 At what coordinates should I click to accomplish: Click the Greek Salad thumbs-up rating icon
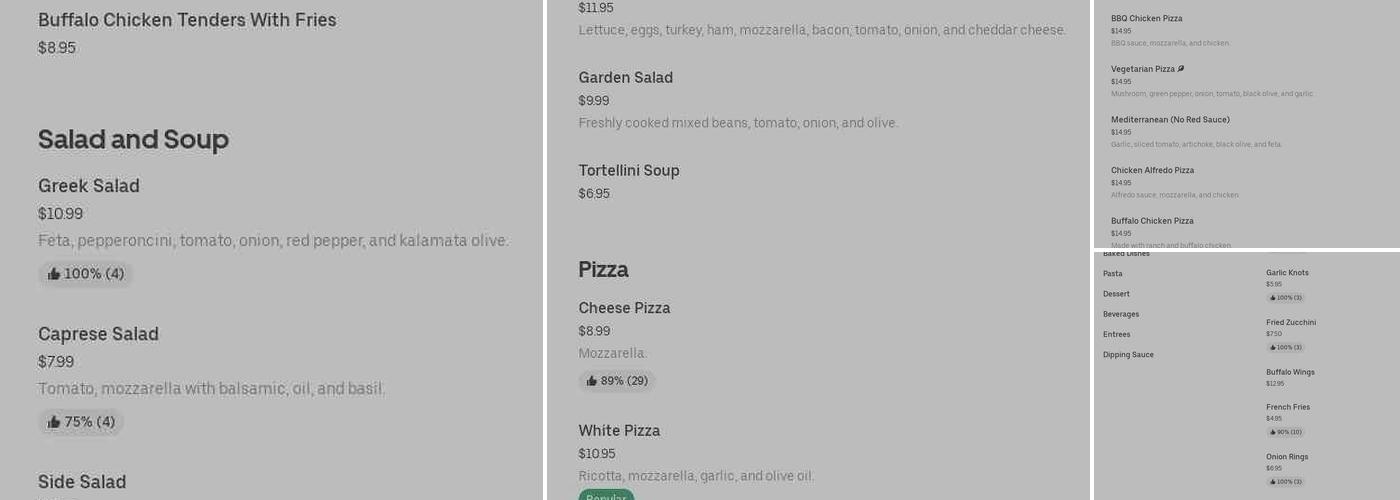54,274
